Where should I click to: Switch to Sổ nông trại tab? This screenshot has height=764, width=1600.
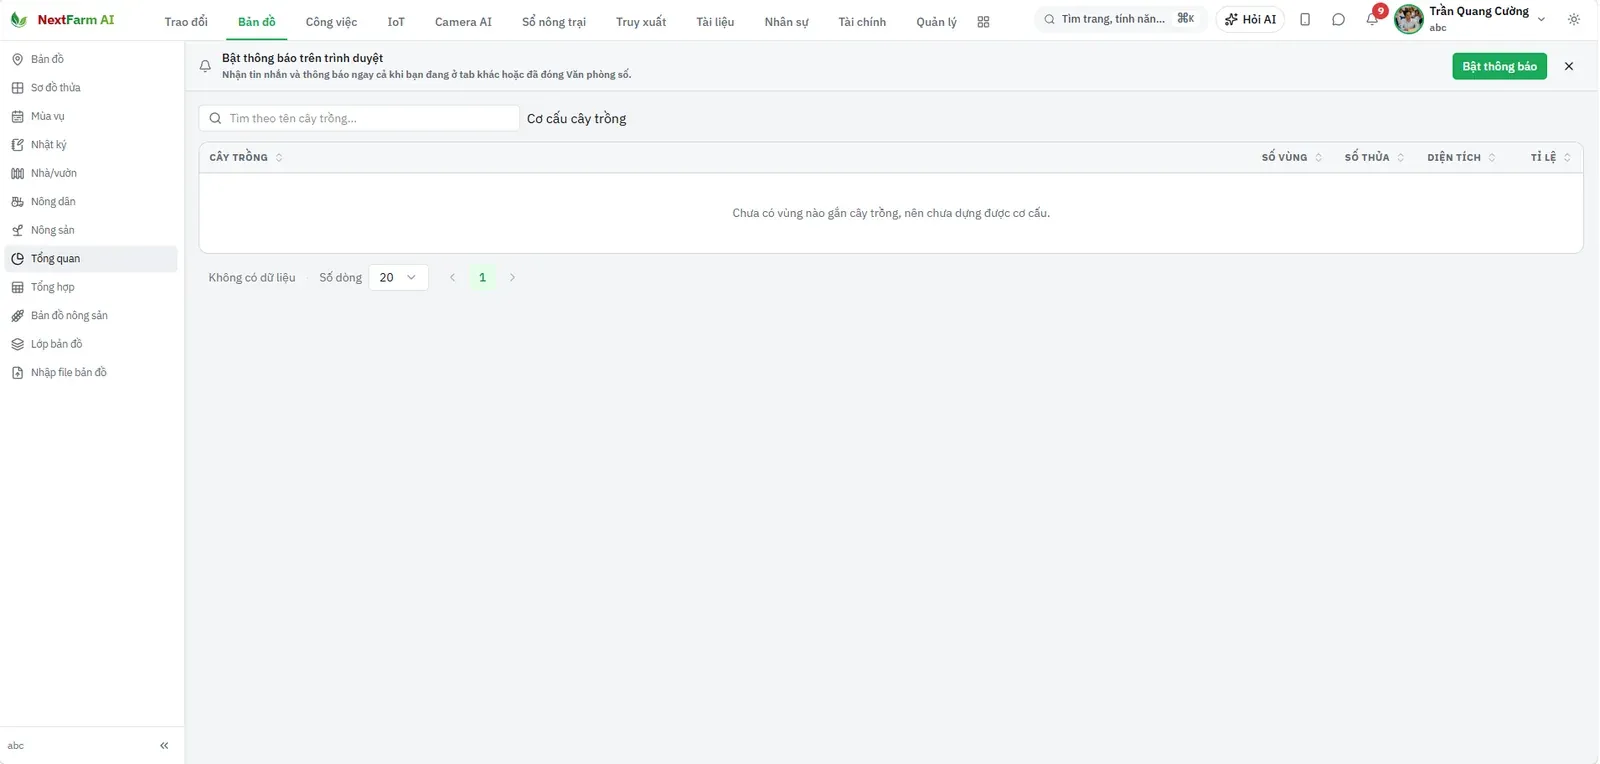tap(554, 22)
